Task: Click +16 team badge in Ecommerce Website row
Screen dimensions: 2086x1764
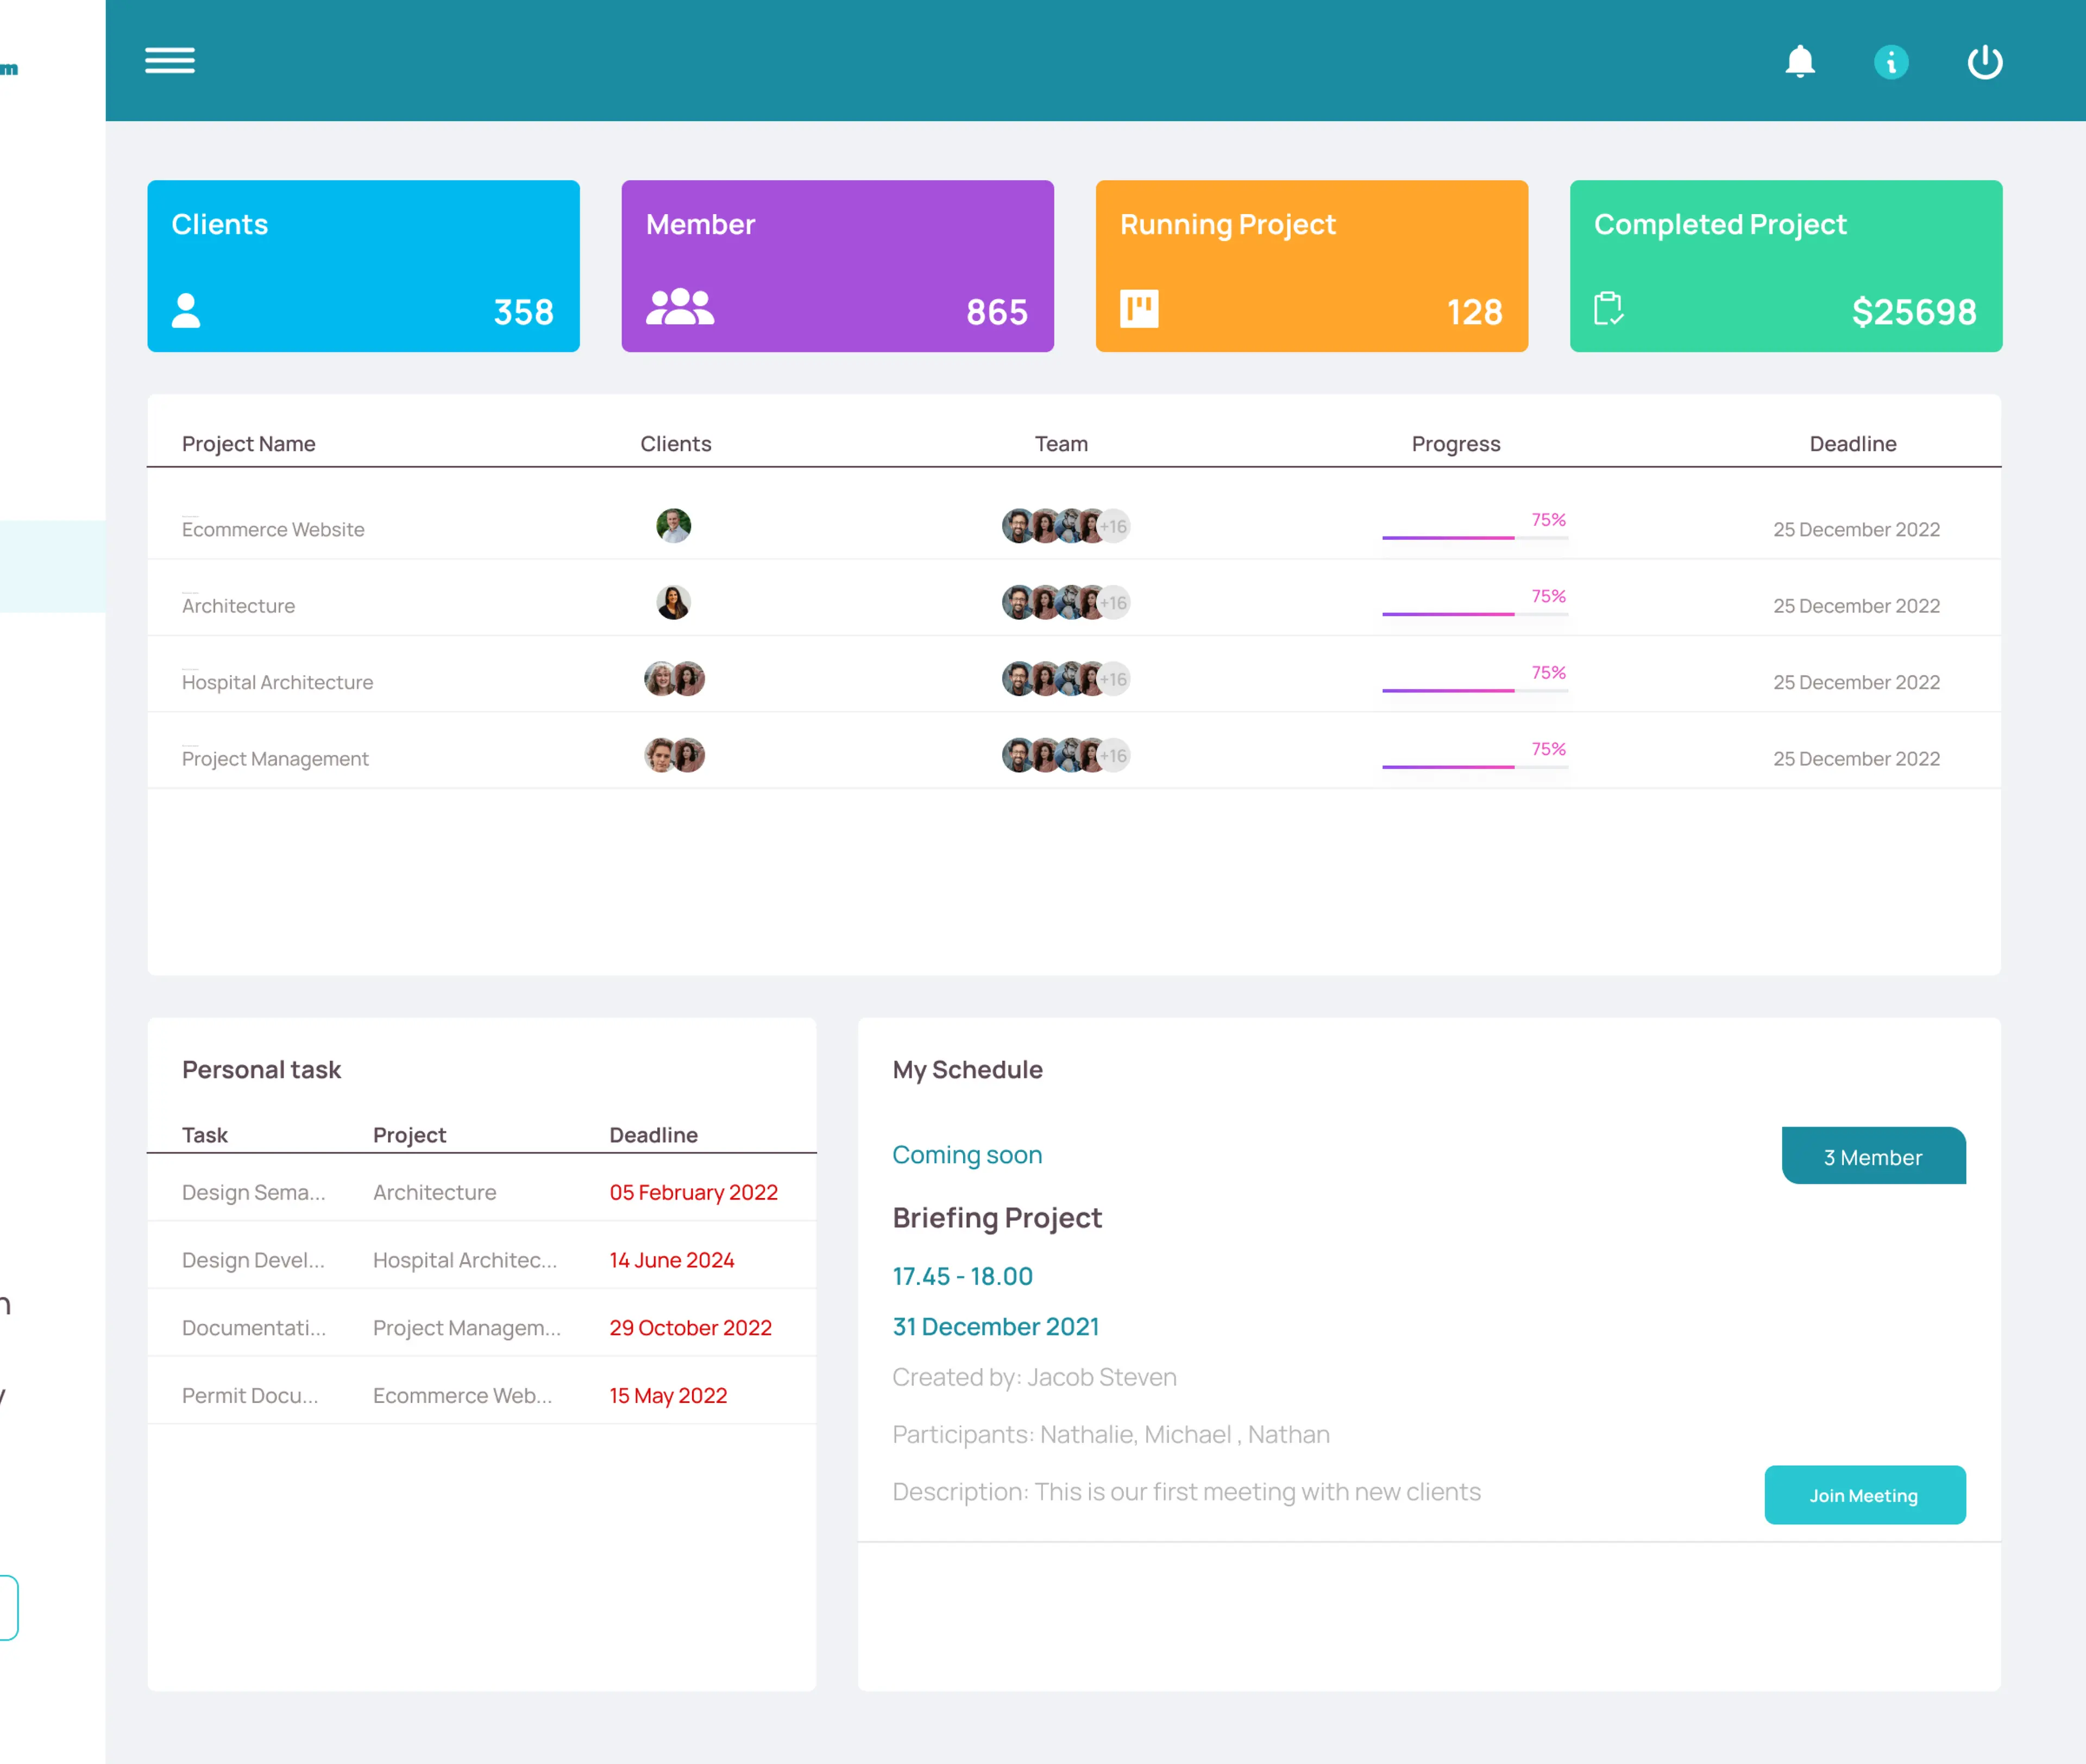Action: 1114,526
